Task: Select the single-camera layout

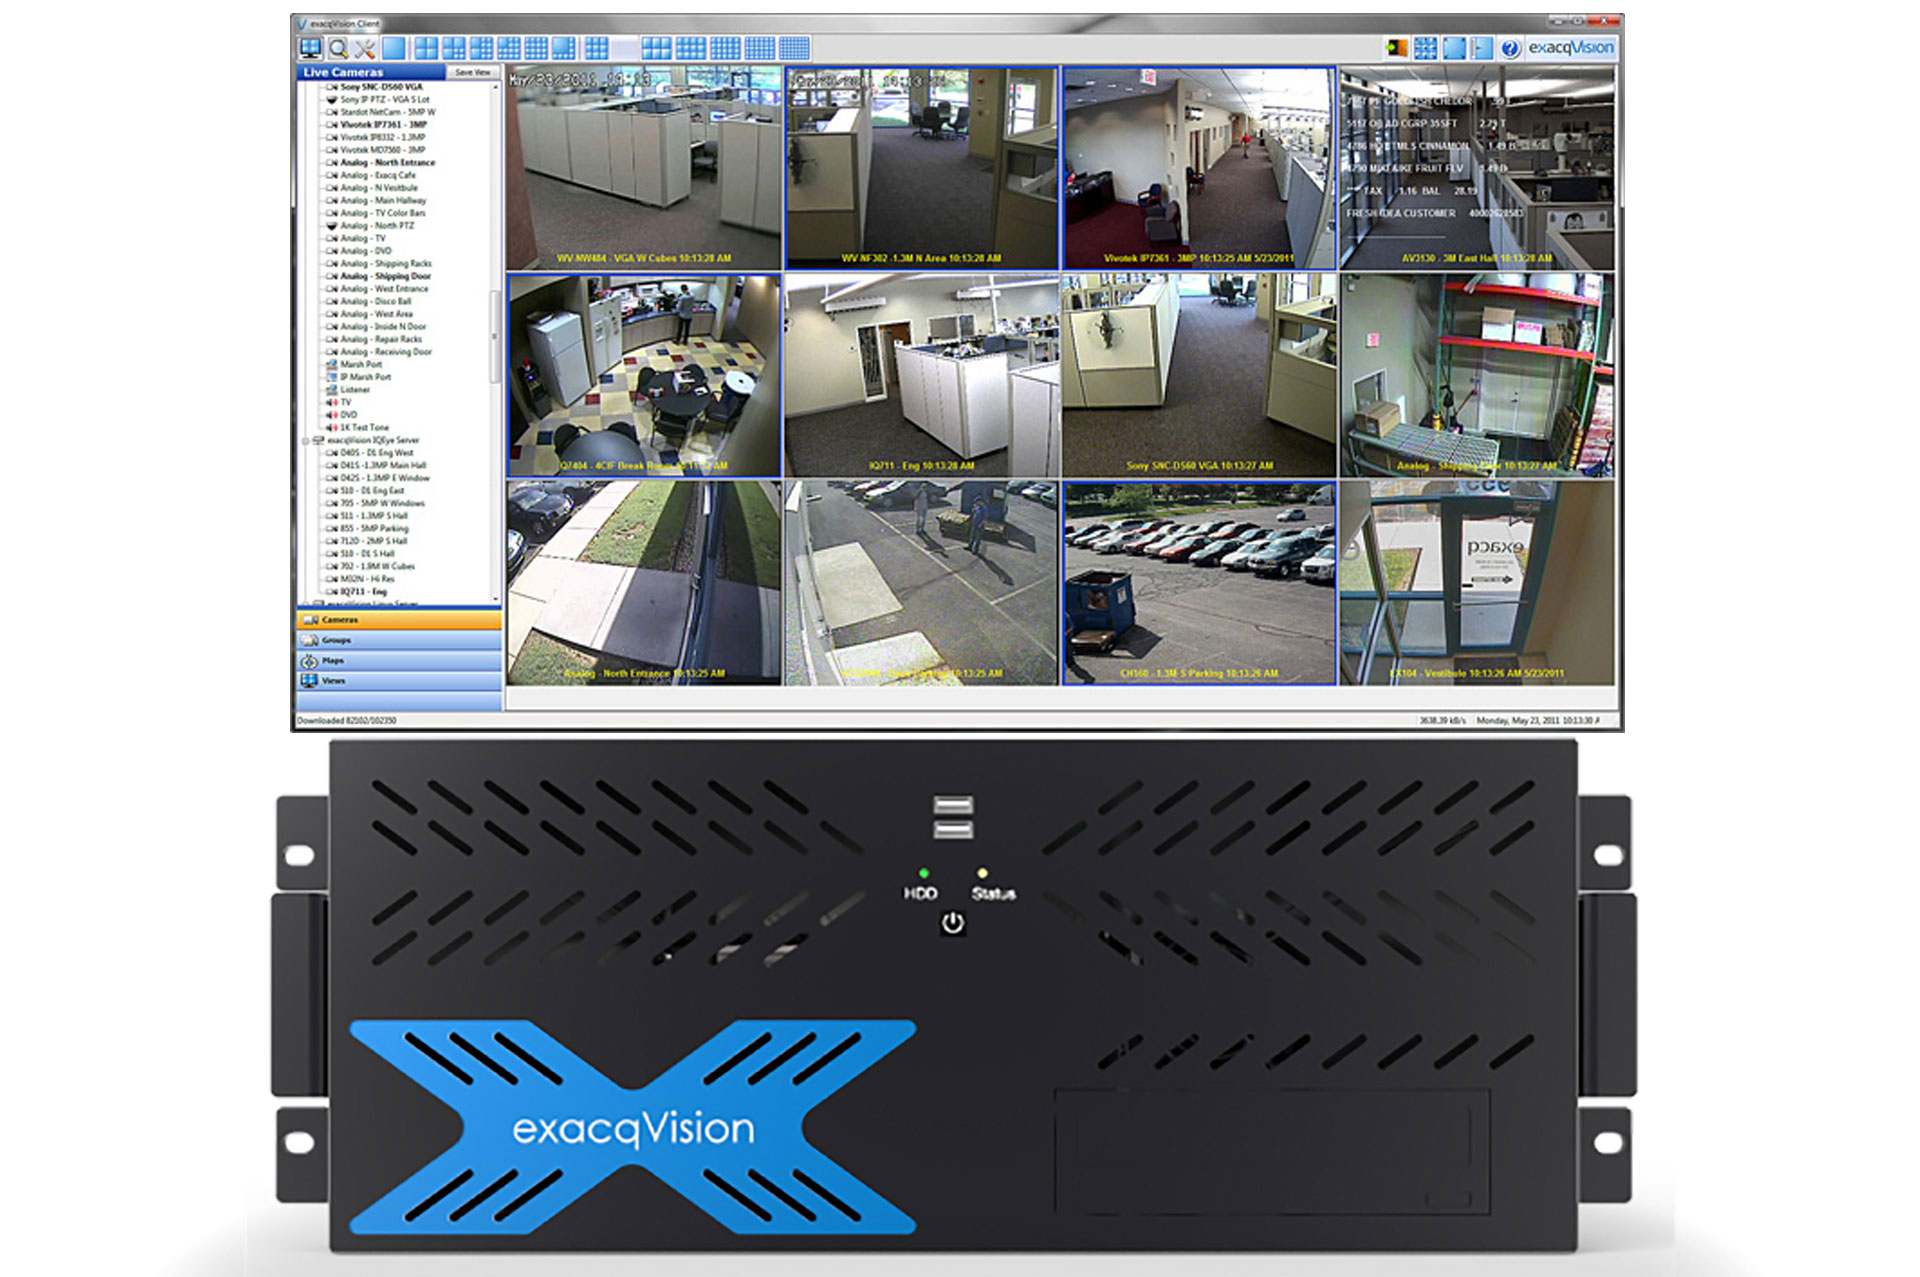Action: (393, 48)
